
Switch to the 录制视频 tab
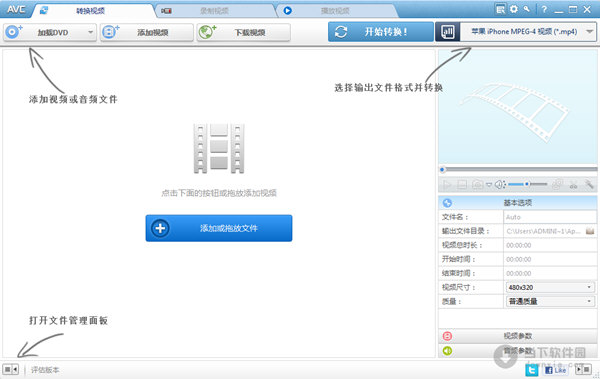[214, 11]
